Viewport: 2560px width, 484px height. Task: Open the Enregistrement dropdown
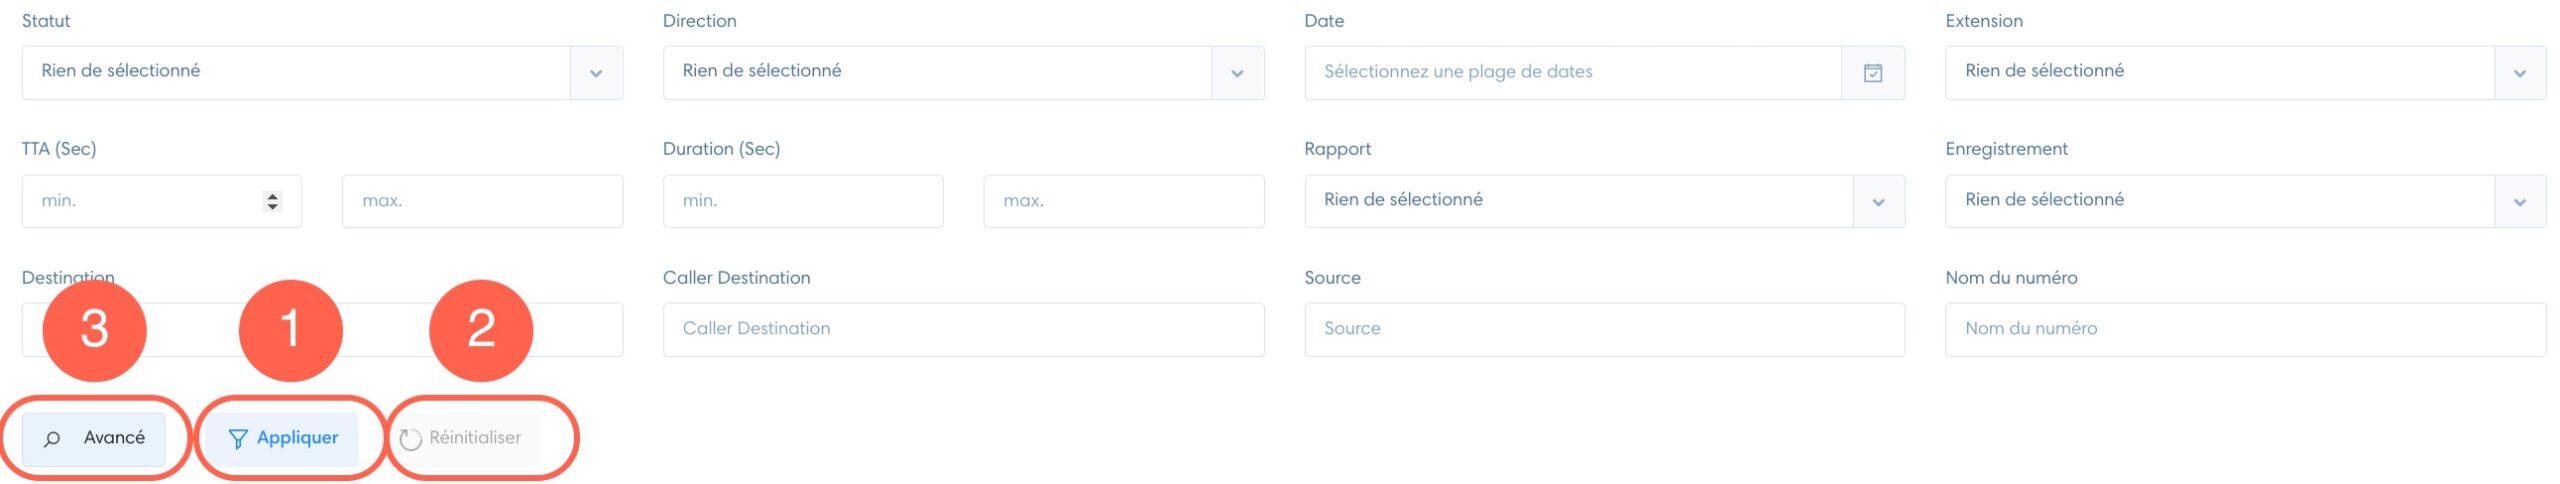[x=2245, y=201]
